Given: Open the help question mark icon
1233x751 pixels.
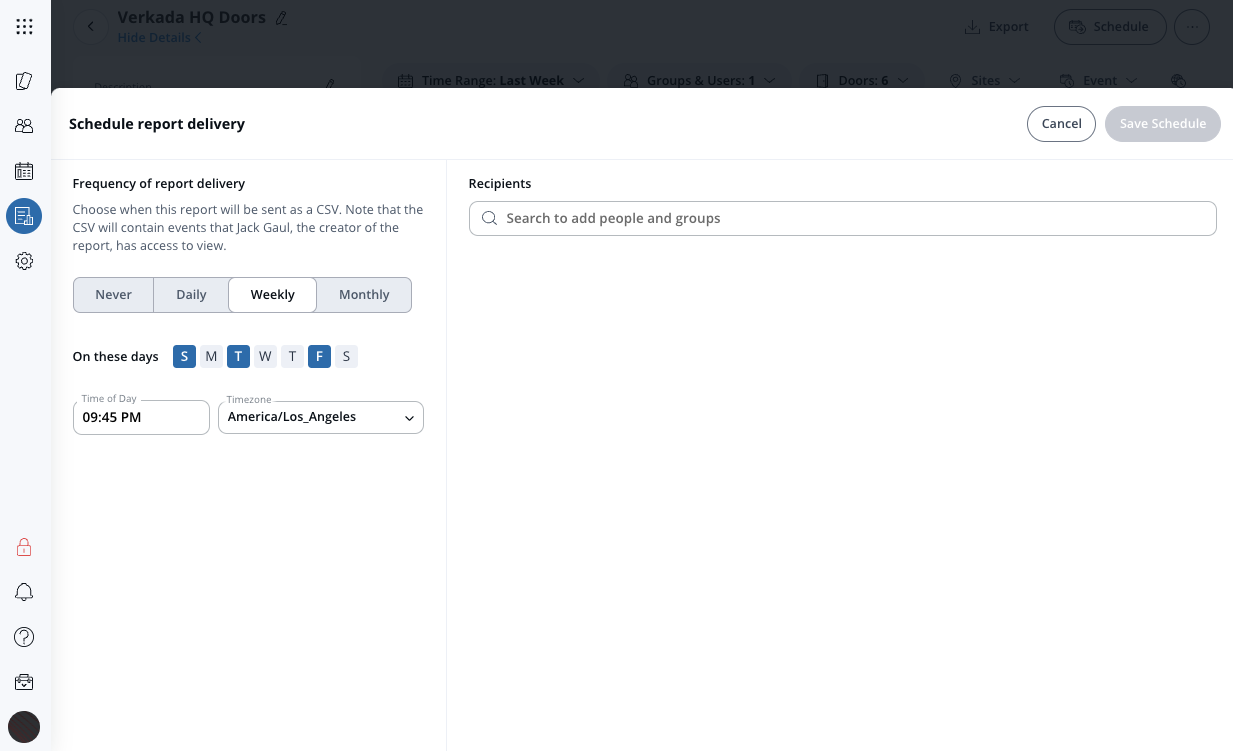Looking at the screenshot, I should 24,637.
